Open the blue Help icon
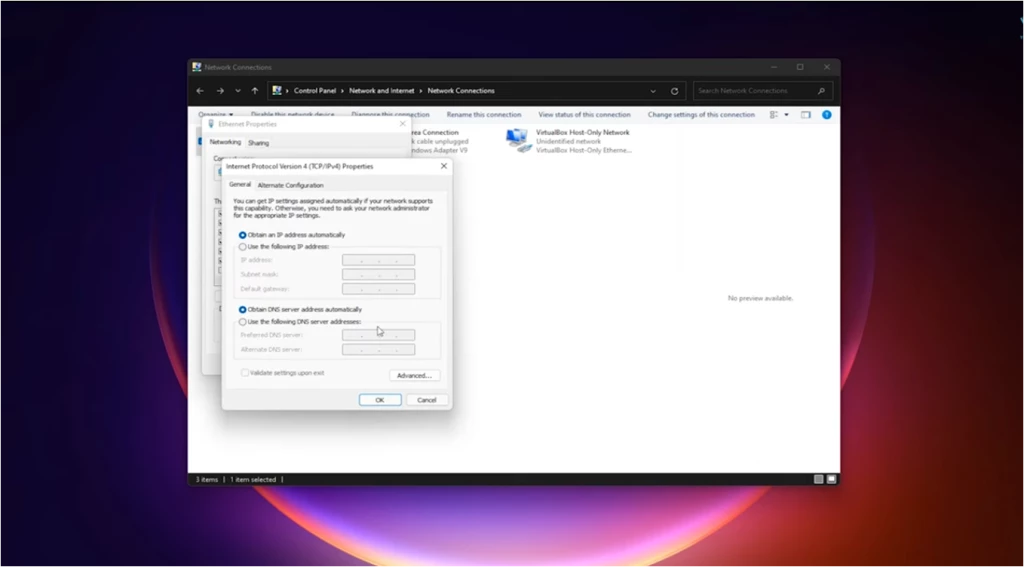 point(827,115)
